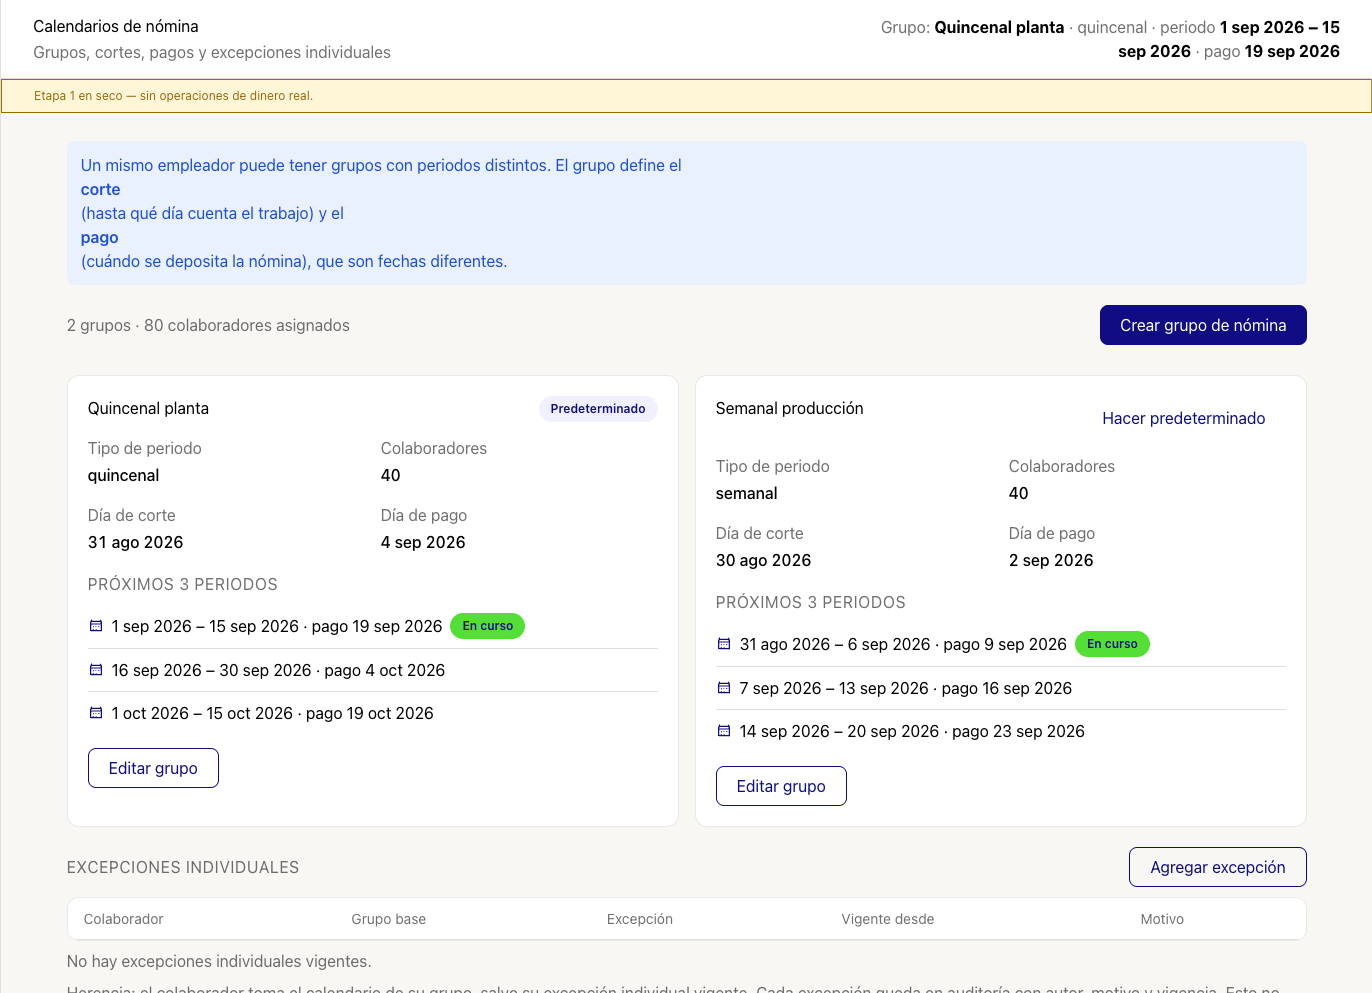Add an individual exception
Image resolution: width=1372 pixels, height=993 pixels.
coord(1218,867)
